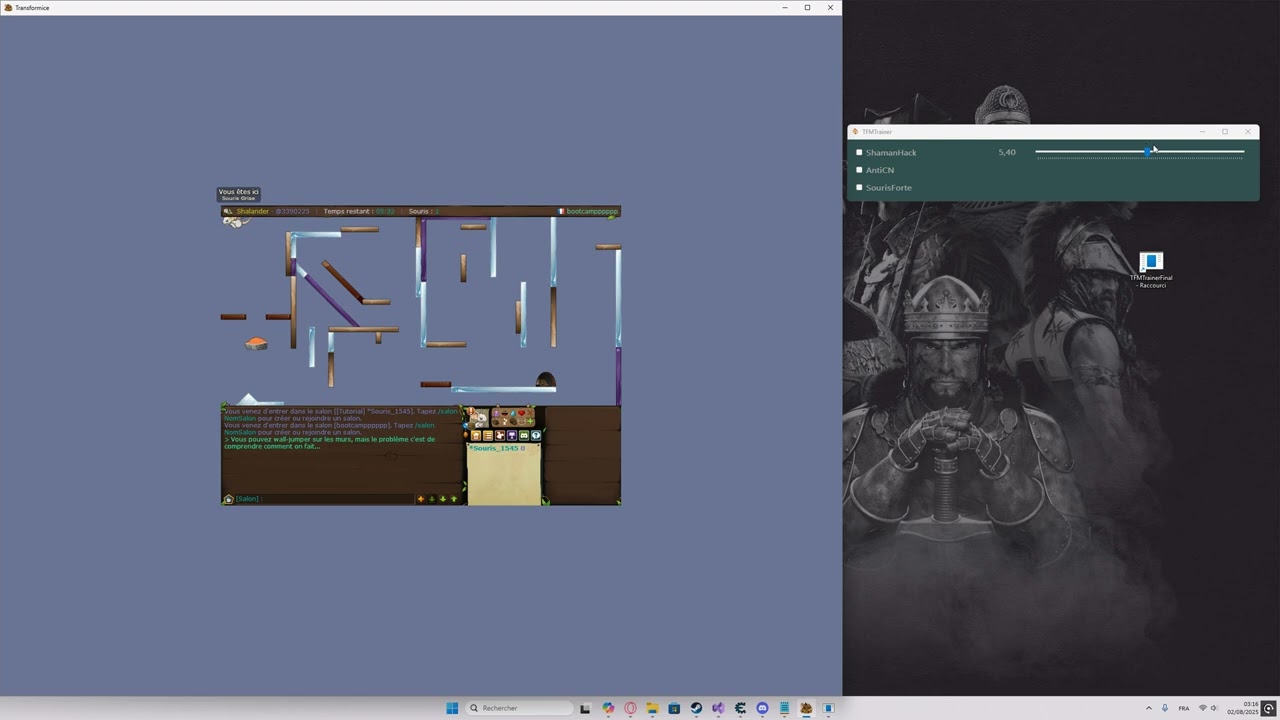This screenshot has height=720, width=1280.
Task: Click the shop icon in Transformice toolbar
Action: coord(476,435)
